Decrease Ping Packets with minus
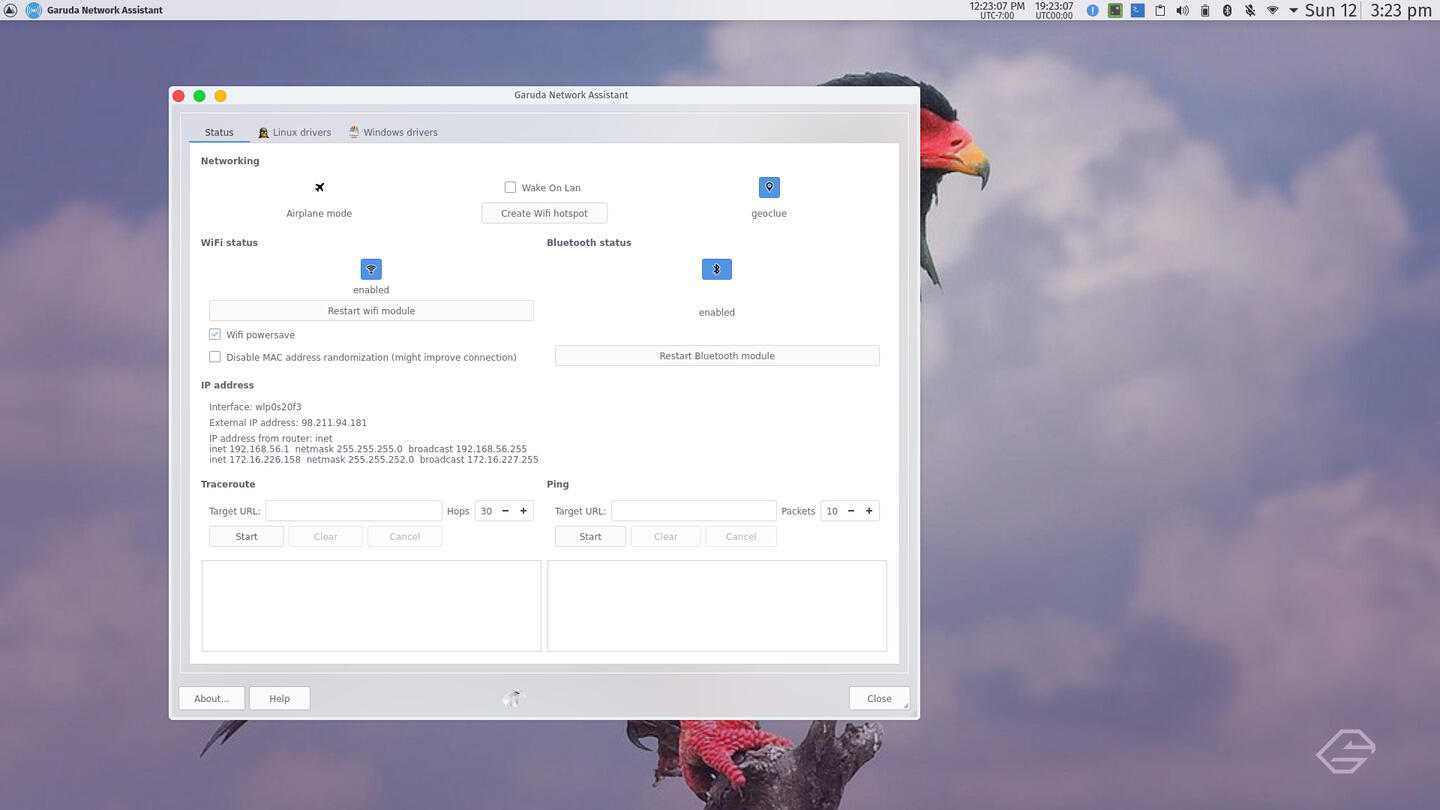The image size is (1440, 810). (x=851, y=511)
